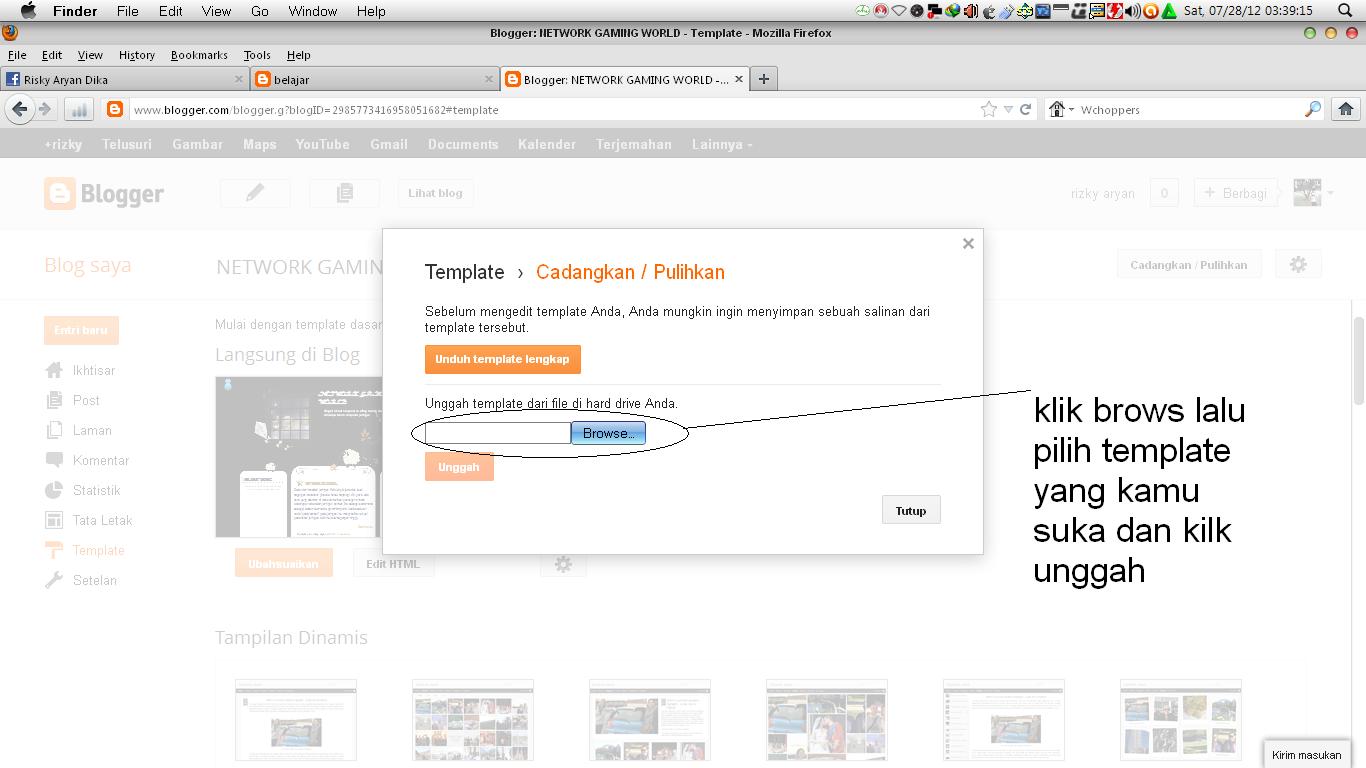Click the Berbagi button
This screenshot has height=768, width=1366.
1237,193
